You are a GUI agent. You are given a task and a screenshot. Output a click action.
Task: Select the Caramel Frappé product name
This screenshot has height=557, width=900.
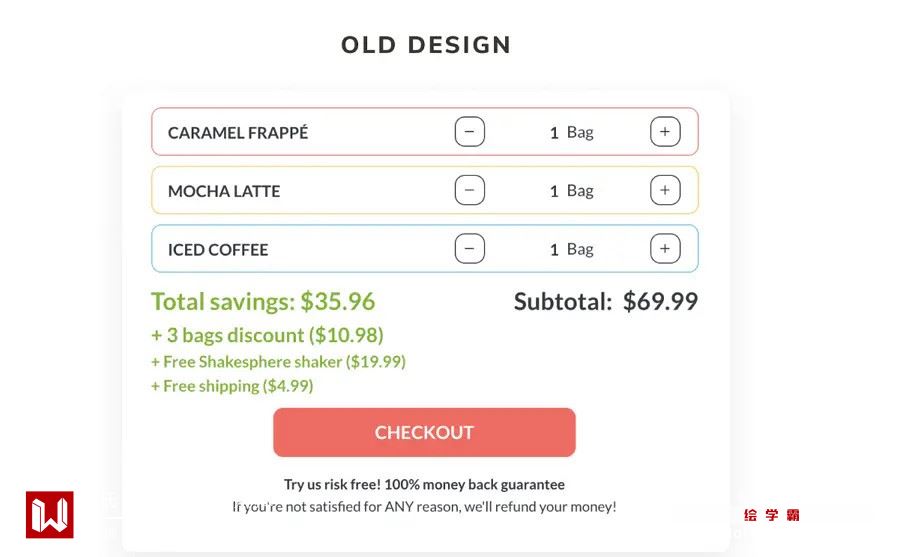tap(238, 133)
